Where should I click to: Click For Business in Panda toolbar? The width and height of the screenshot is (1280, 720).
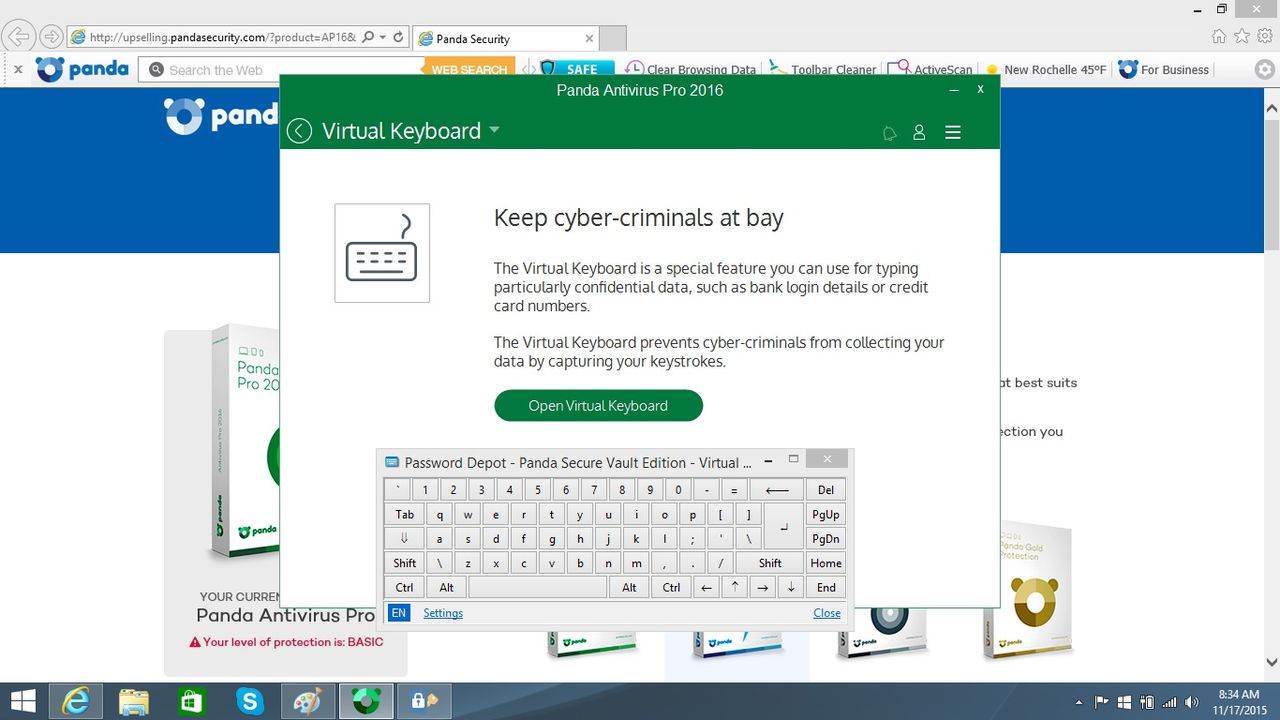1164,69
